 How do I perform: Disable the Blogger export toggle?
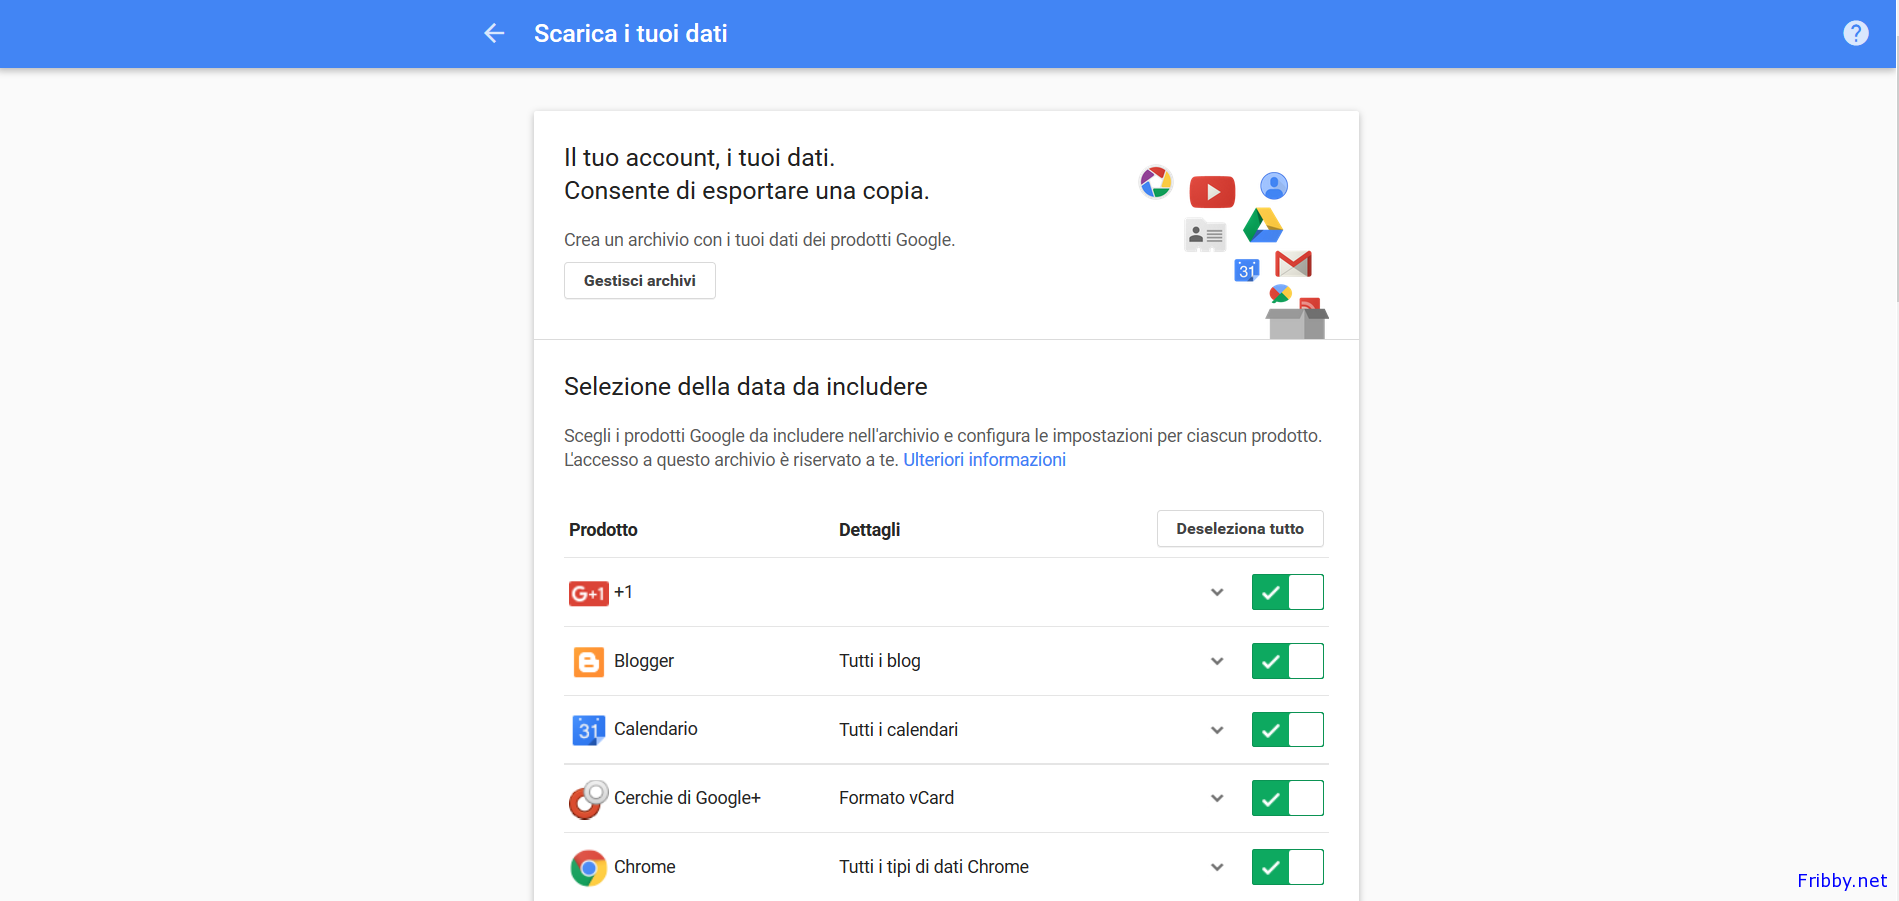(x=1287, y=661)
